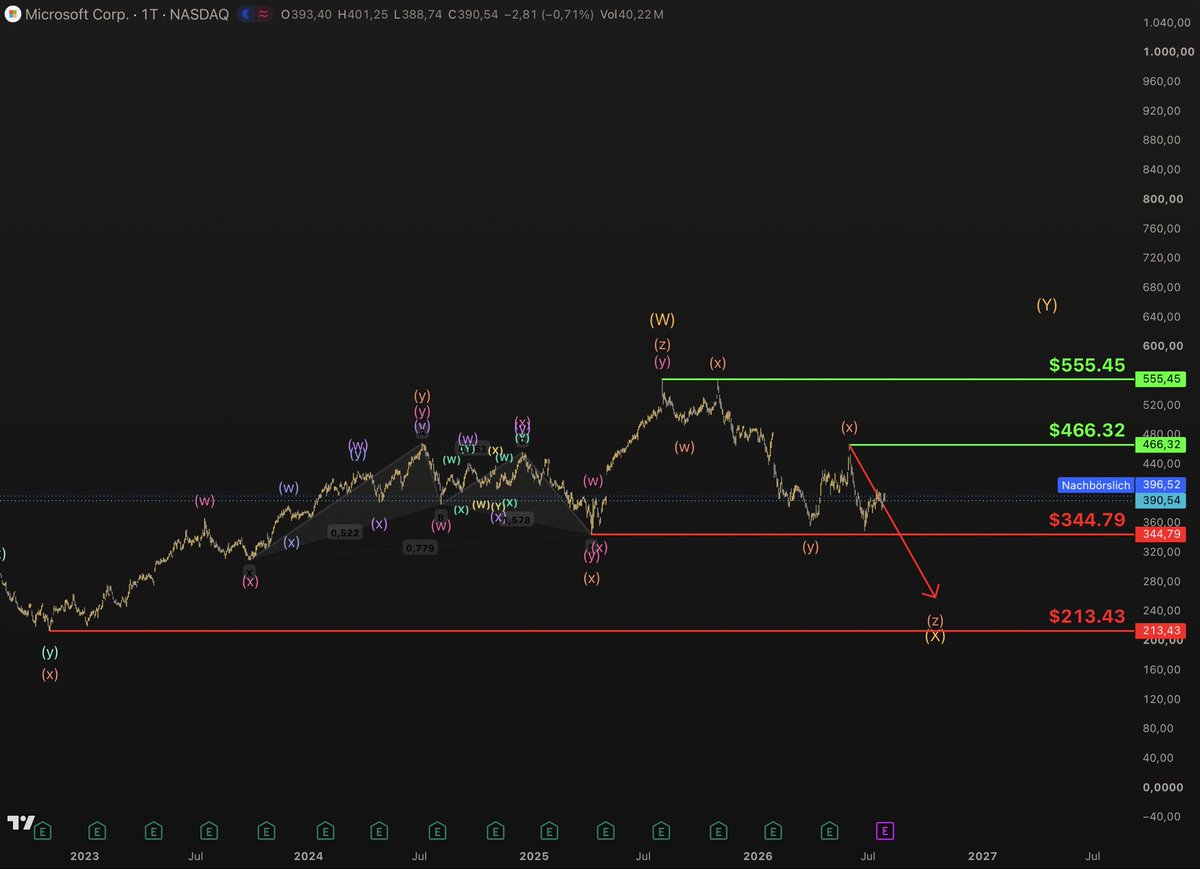The width and height of the screenshot is (1200, 869).
Task: Select the red horizontal line at 344.79
Action: pyautogui.click(x=863, y=535)
